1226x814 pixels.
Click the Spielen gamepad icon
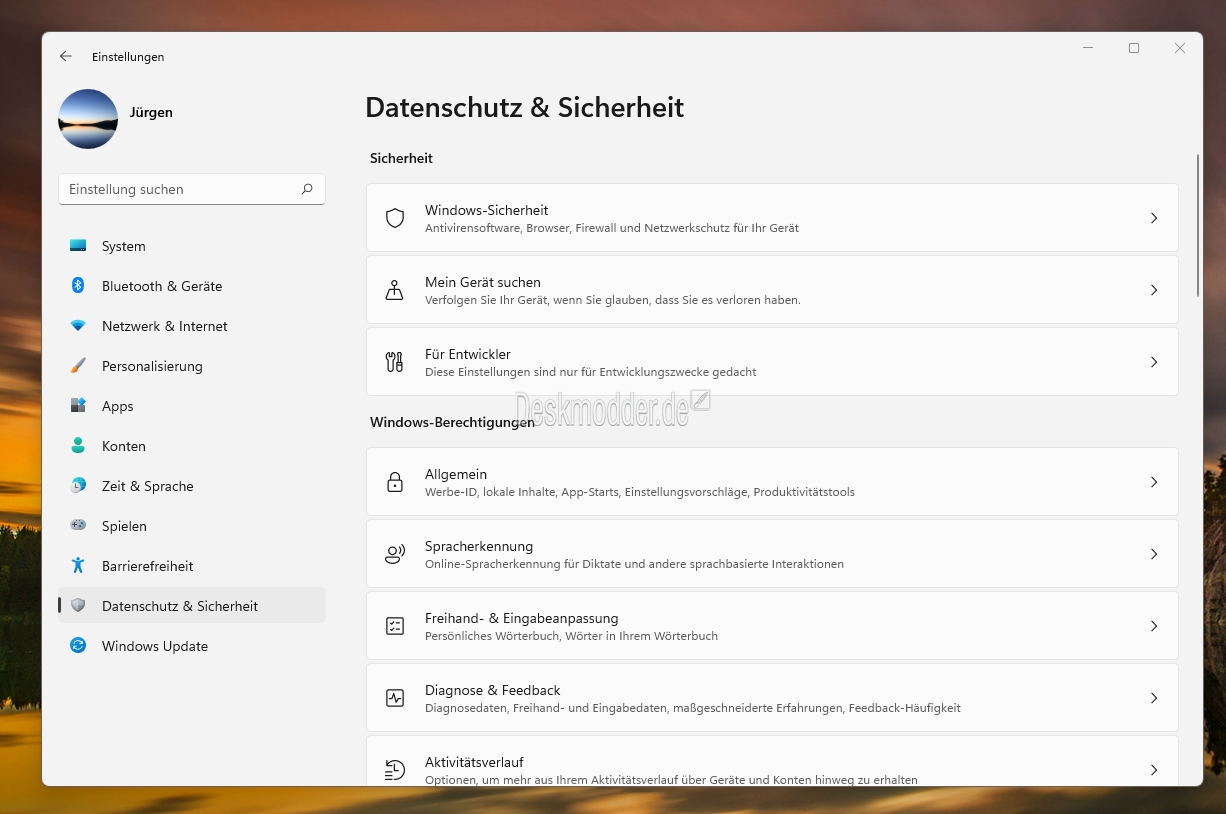point(78,526)
